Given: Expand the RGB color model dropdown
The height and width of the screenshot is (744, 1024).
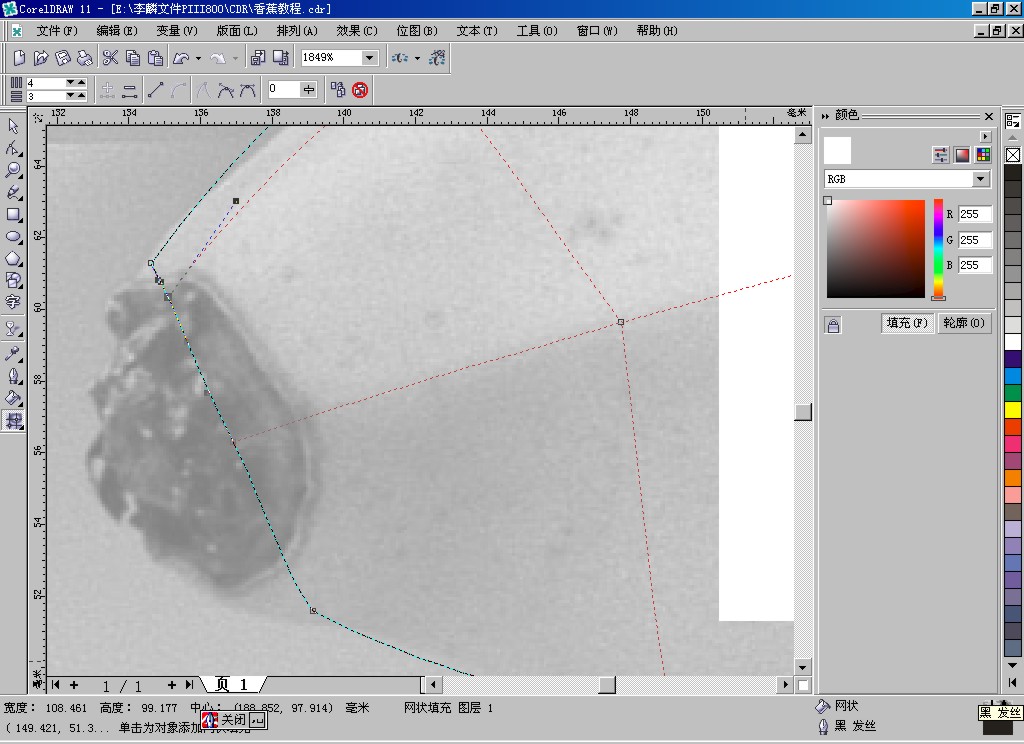Looking at the screenshot, I should tap(980, 179).
